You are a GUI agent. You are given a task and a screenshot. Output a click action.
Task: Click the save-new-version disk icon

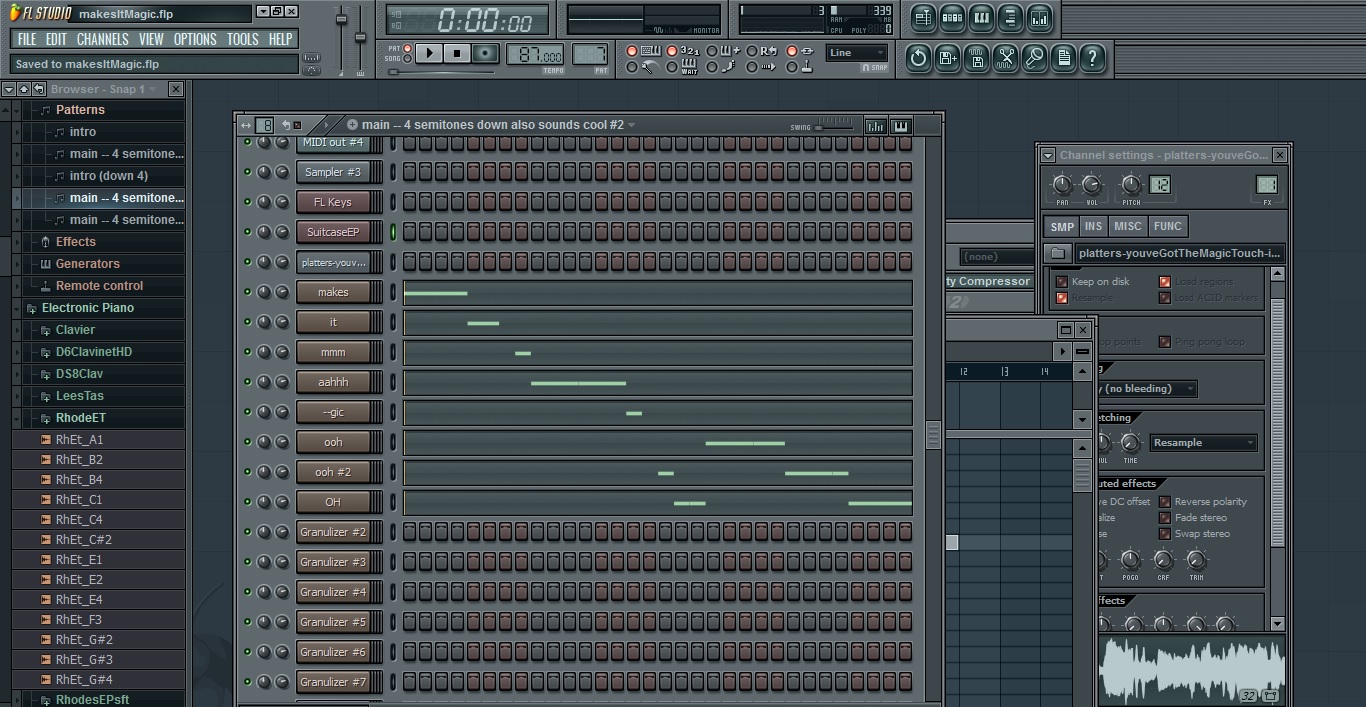(x=947, y=58)
